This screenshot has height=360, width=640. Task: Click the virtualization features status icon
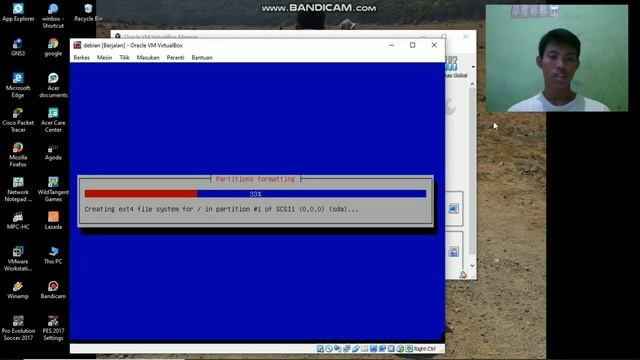click(x=391, y=349)
